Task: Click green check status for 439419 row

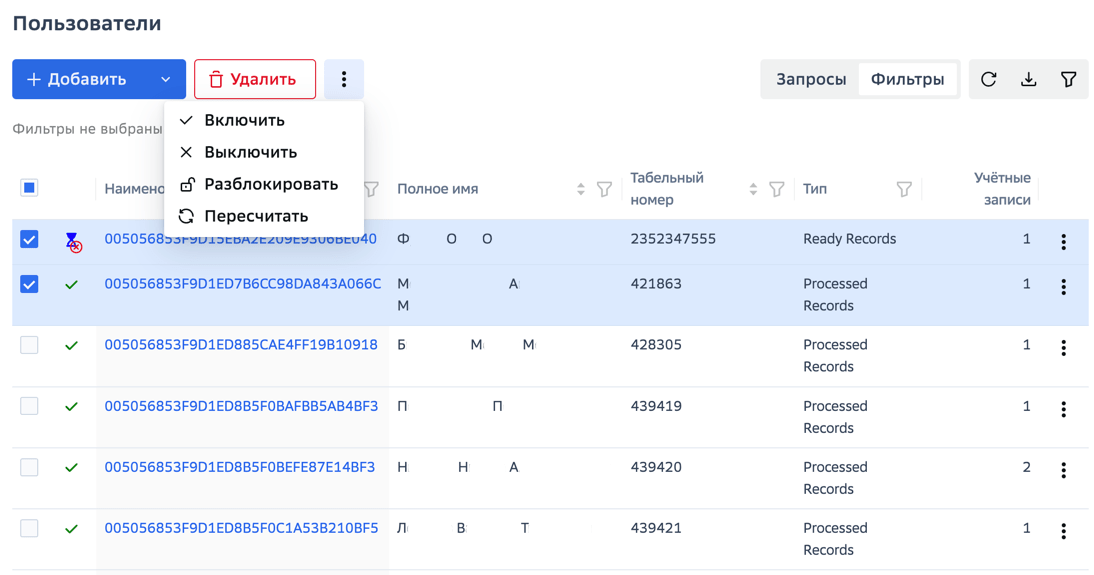Action: [71, 407]
